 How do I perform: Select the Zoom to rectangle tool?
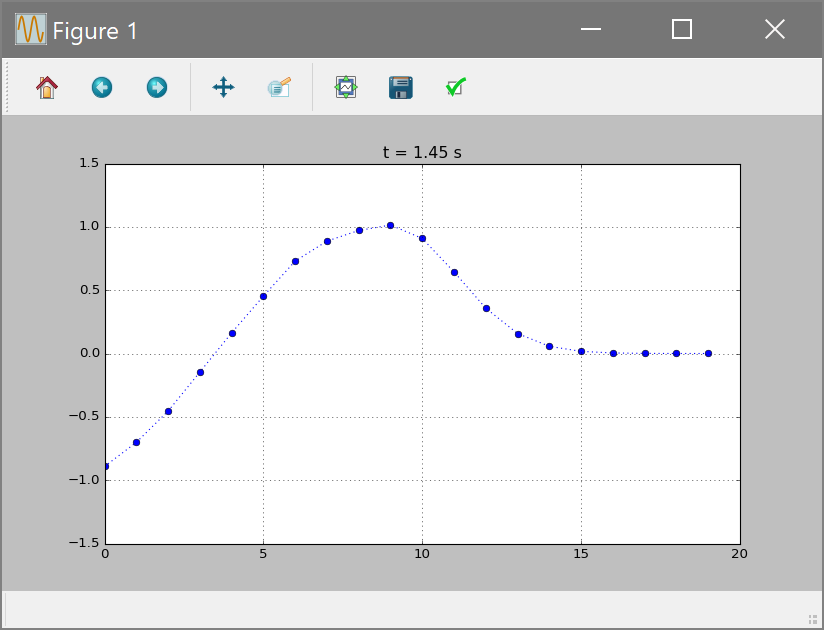[x=279, y=87]
